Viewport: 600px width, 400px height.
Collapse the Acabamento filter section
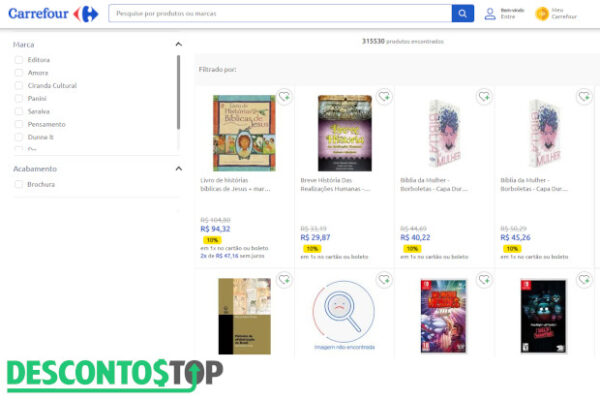[178, 168]
